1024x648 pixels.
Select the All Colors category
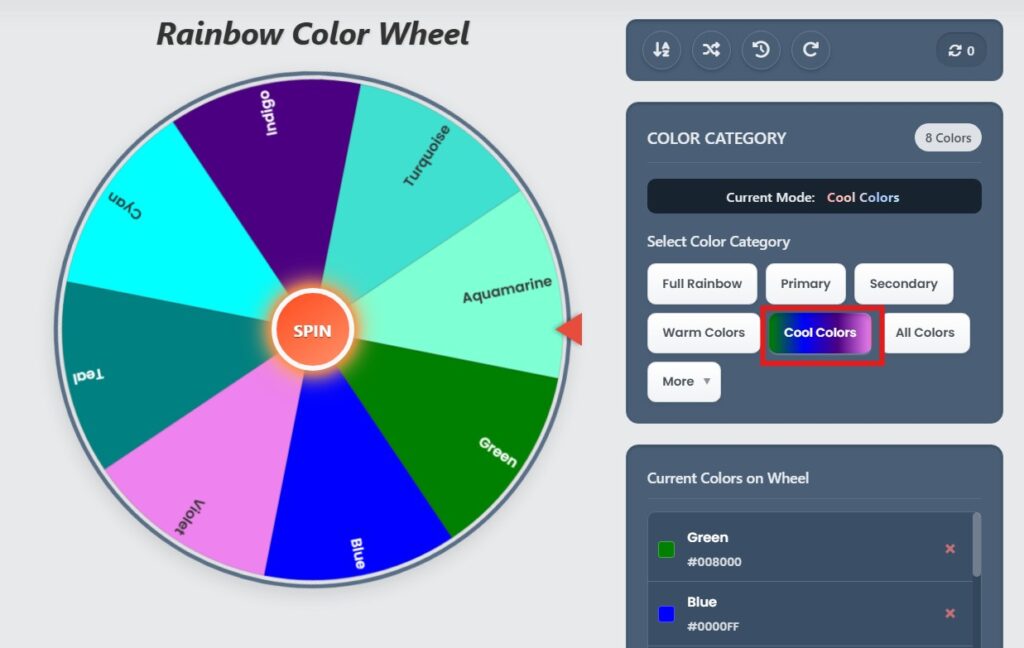[x=926, y=332]
